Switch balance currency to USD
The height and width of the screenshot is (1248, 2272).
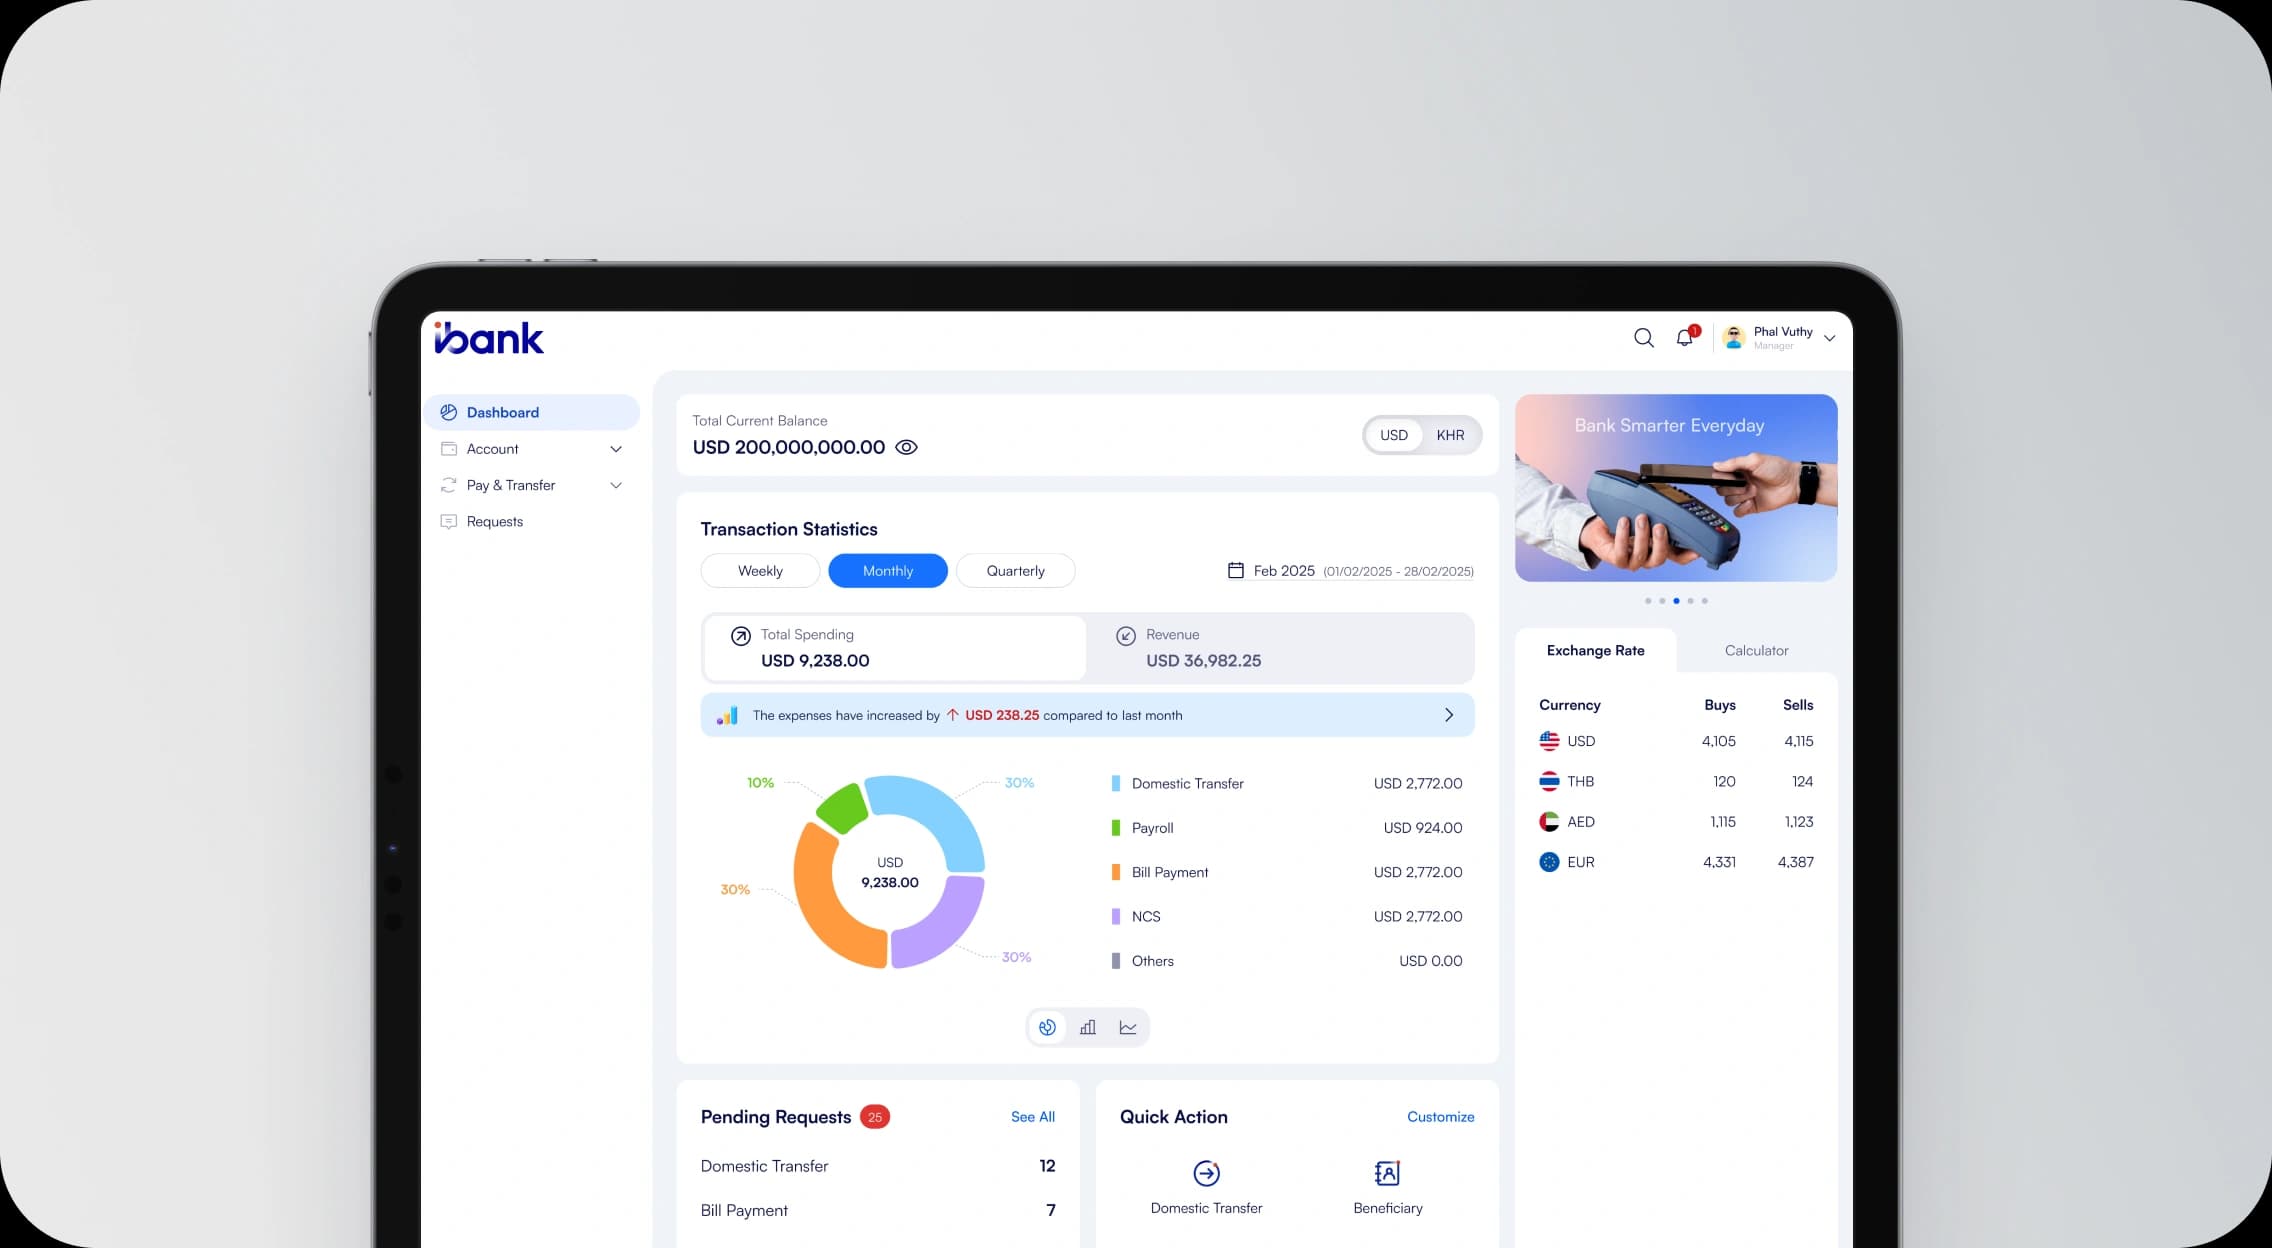pos(1394,435)
